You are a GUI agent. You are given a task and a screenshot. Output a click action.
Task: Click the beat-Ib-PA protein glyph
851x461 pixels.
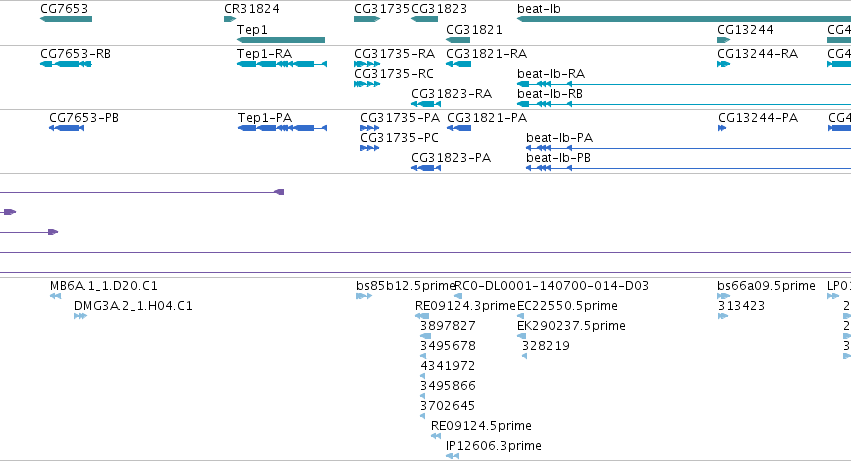coord(688,148)
